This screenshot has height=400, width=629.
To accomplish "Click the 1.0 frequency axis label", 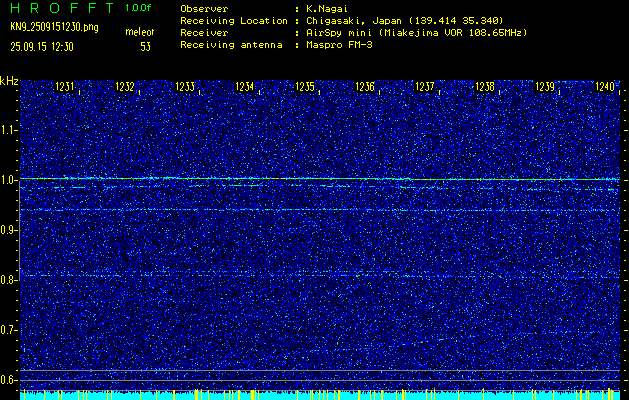I will click(x=9, y=180).
